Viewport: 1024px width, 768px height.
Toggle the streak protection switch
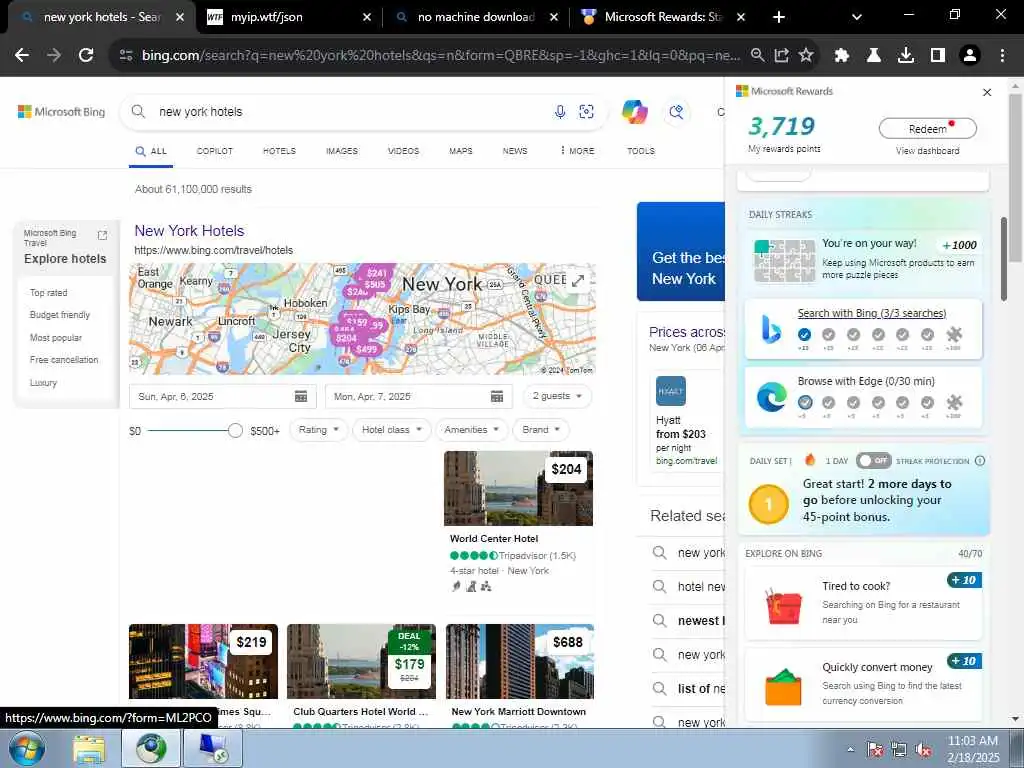873,460
